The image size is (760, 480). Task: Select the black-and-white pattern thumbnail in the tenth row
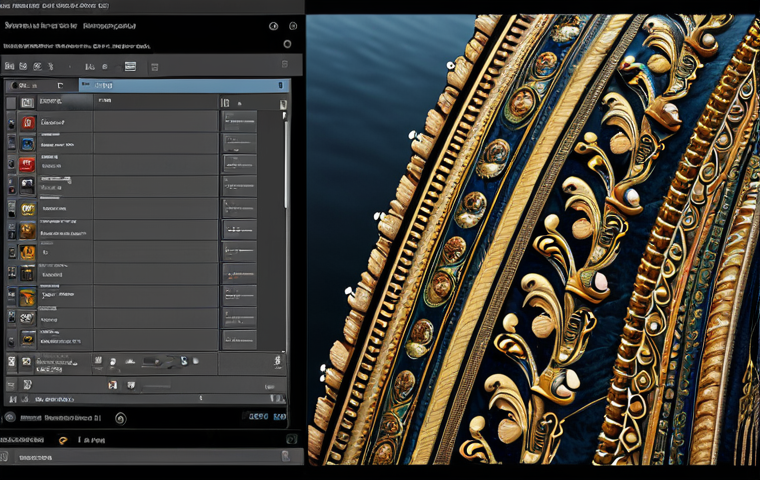coord(27,318)
